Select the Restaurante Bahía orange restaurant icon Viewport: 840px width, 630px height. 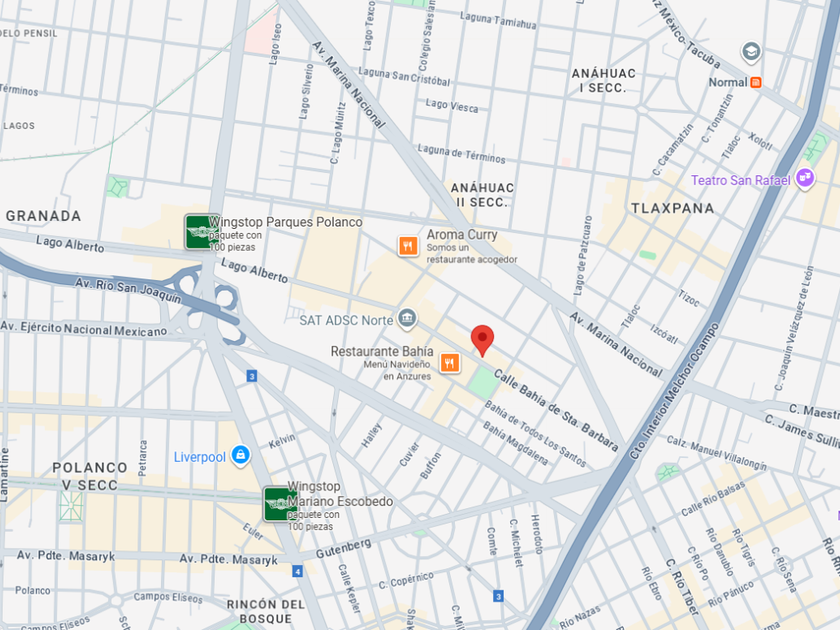tap(450, 363)
